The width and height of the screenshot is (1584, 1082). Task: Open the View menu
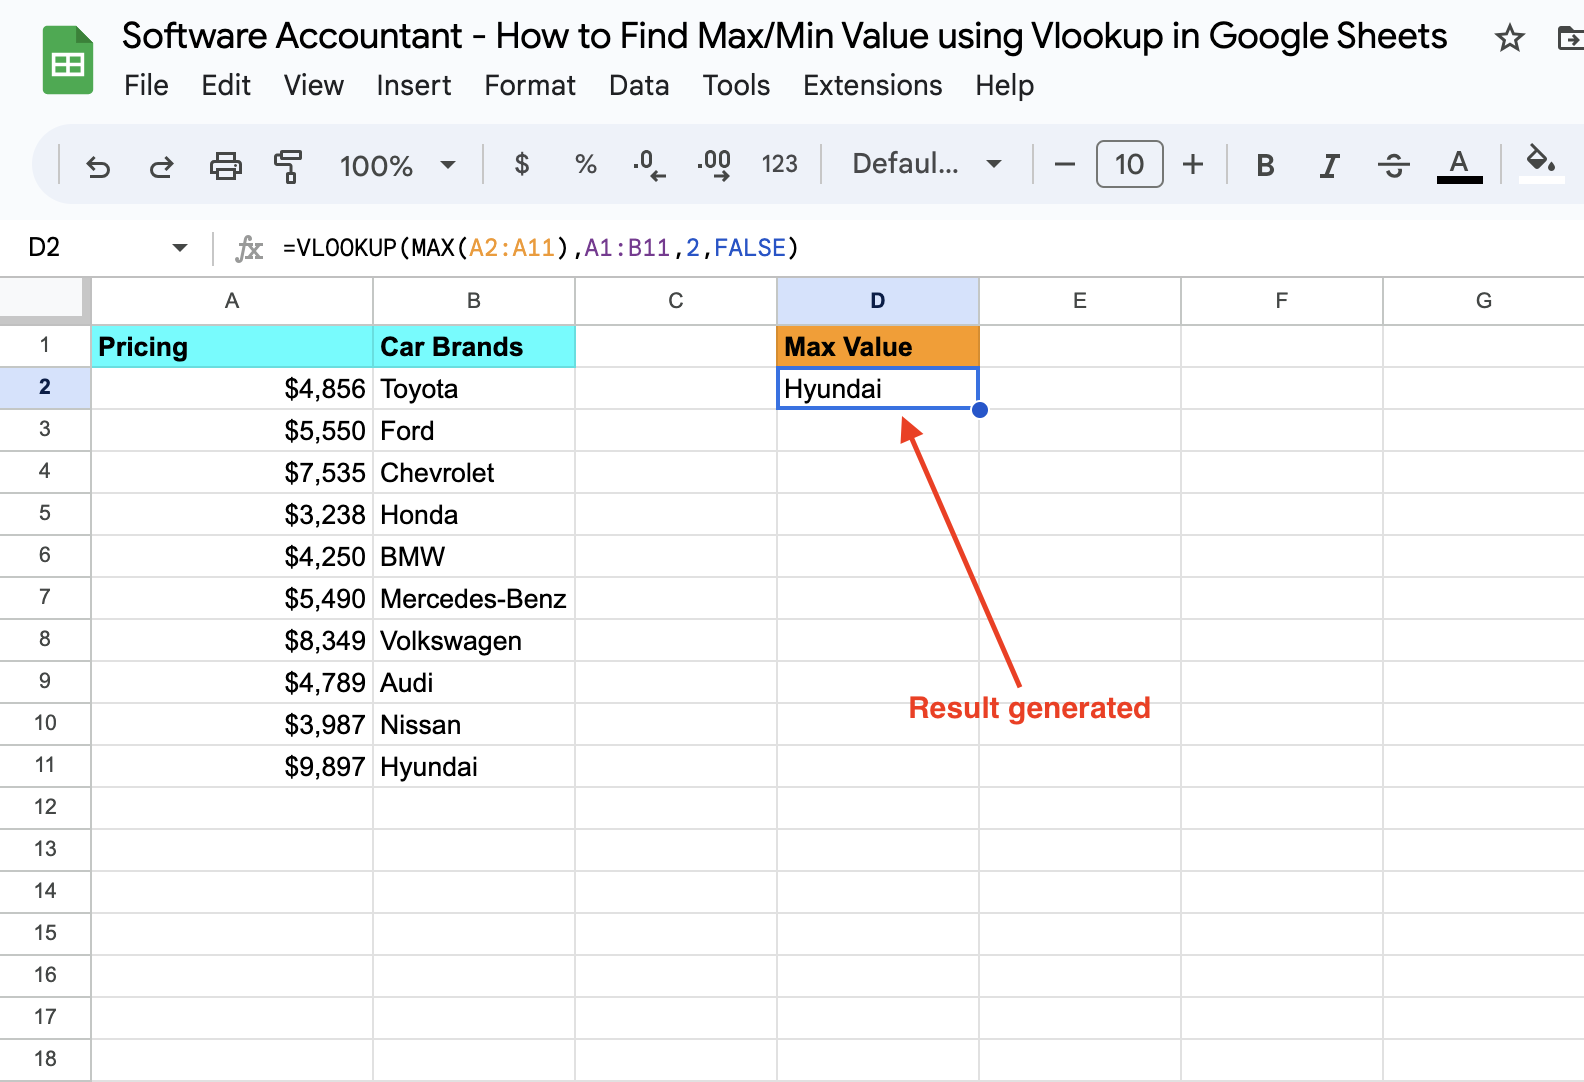[313, 86]
